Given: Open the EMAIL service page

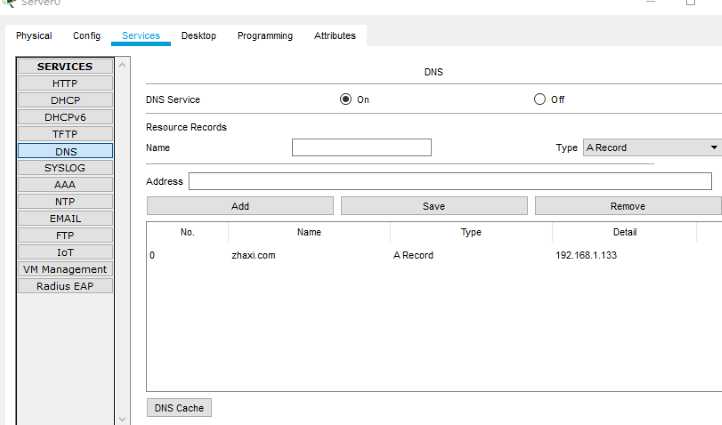Looking at the screenshot, I should 65,218.
